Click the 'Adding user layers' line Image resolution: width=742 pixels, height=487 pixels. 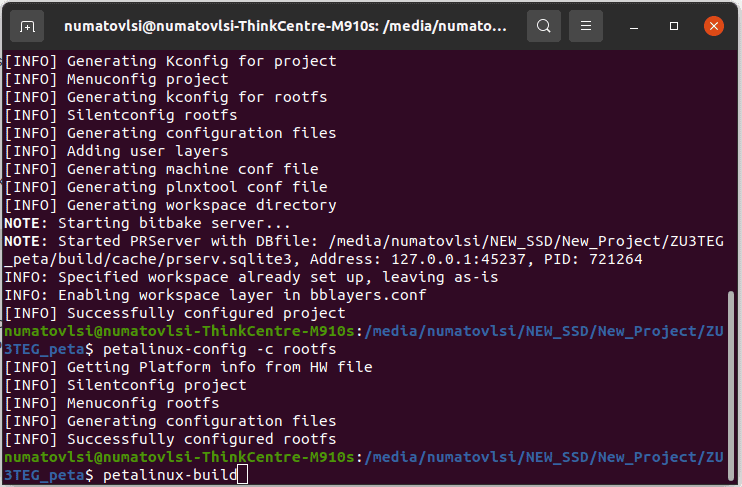pos(116,151)
